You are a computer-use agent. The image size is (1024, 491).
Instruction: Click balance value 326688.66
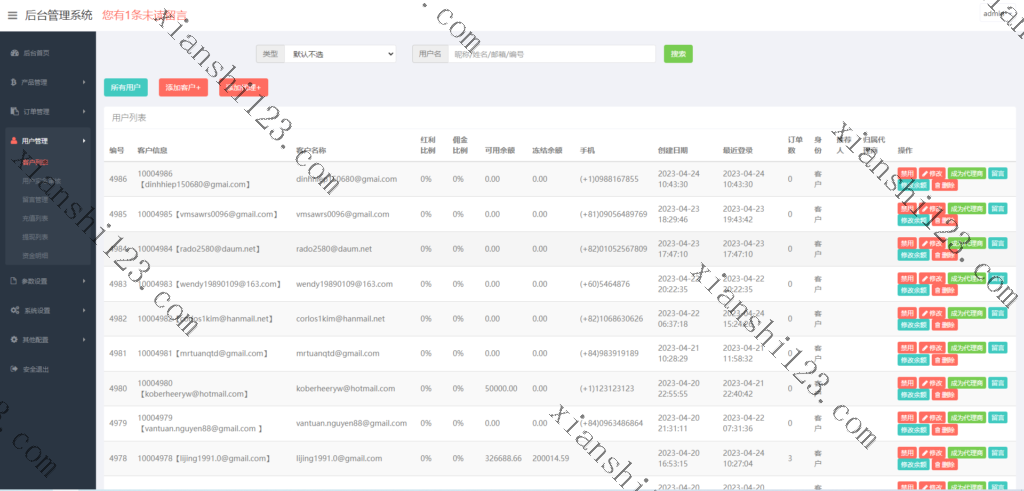(504, 458)
